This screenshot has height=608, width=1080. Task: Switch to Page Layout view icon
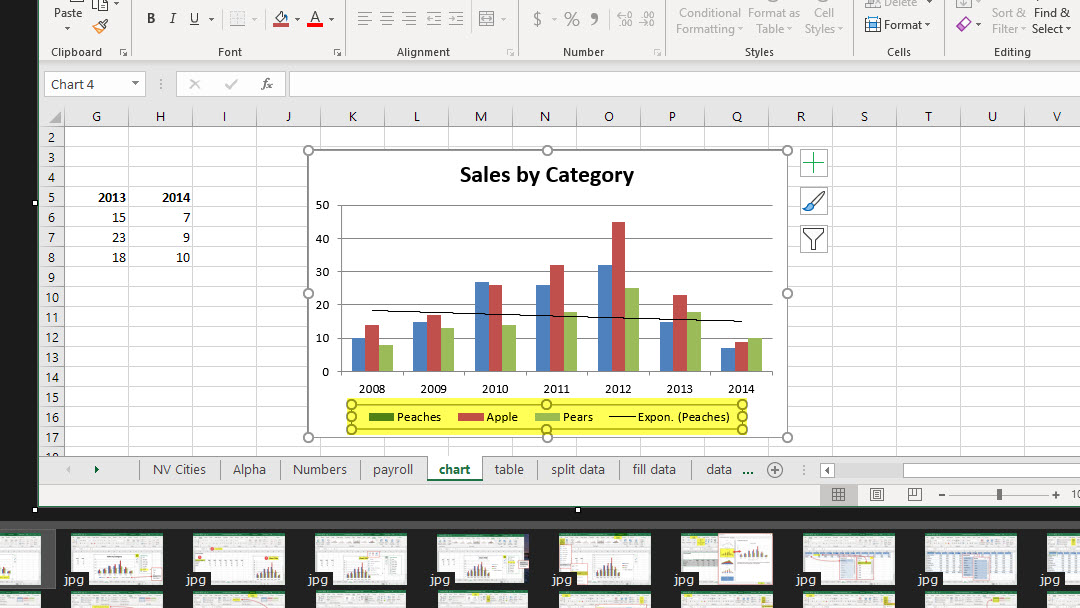coord(877,495)
